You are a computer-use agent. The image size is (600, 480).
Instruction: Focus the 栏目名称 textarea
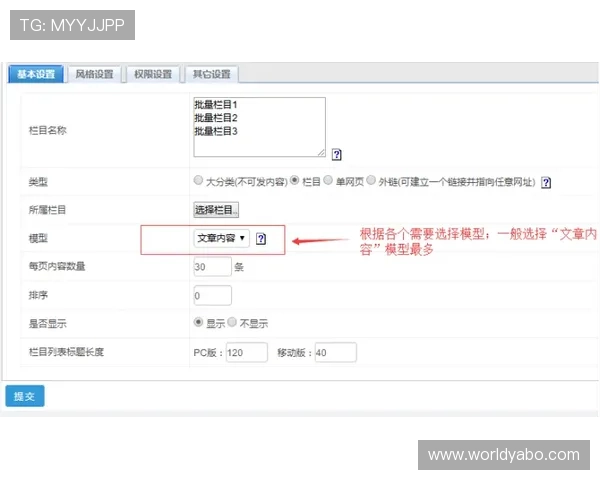259,127
